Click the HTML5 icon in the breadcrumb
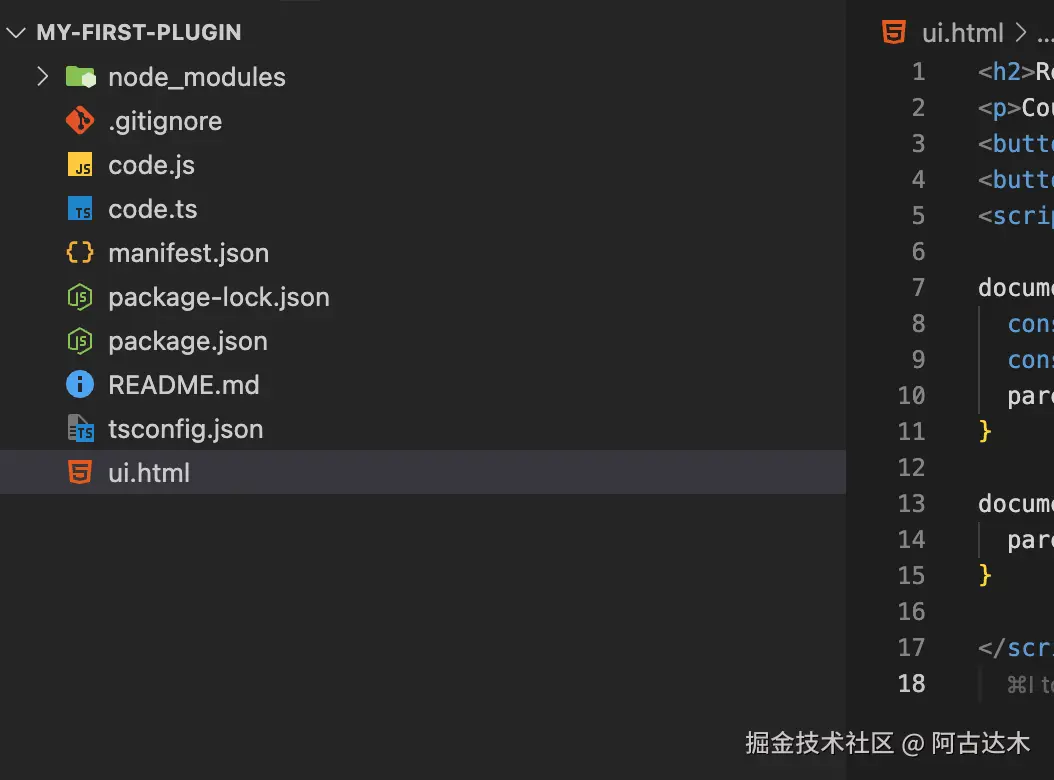This screenshot has height=780, width=1054. [x=893, y=32]
